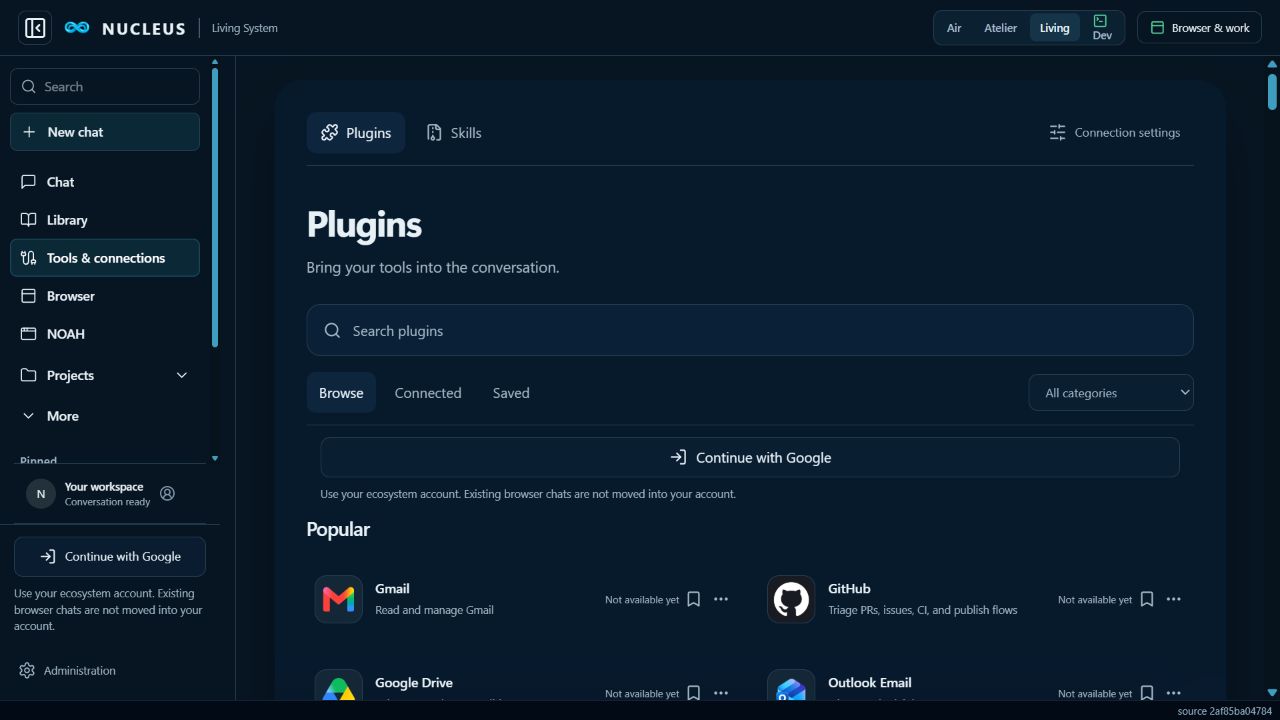Open Browser in the sidebar
Viewport: 1280px width, 720px height.
point(105,296)
